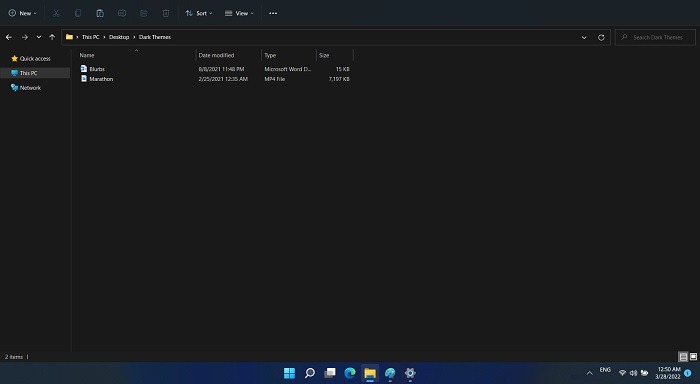Image resolution: width=700 pixels, height=384 pixels.
Task: Open the Sort dropdown menu
Action: tap(199, 13)
